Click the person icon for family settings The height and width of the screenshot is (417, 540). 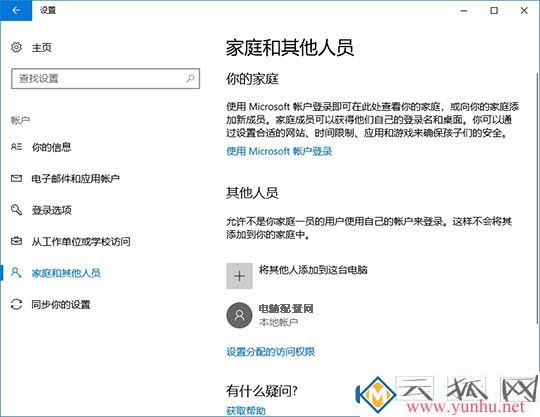pos(16,272)
